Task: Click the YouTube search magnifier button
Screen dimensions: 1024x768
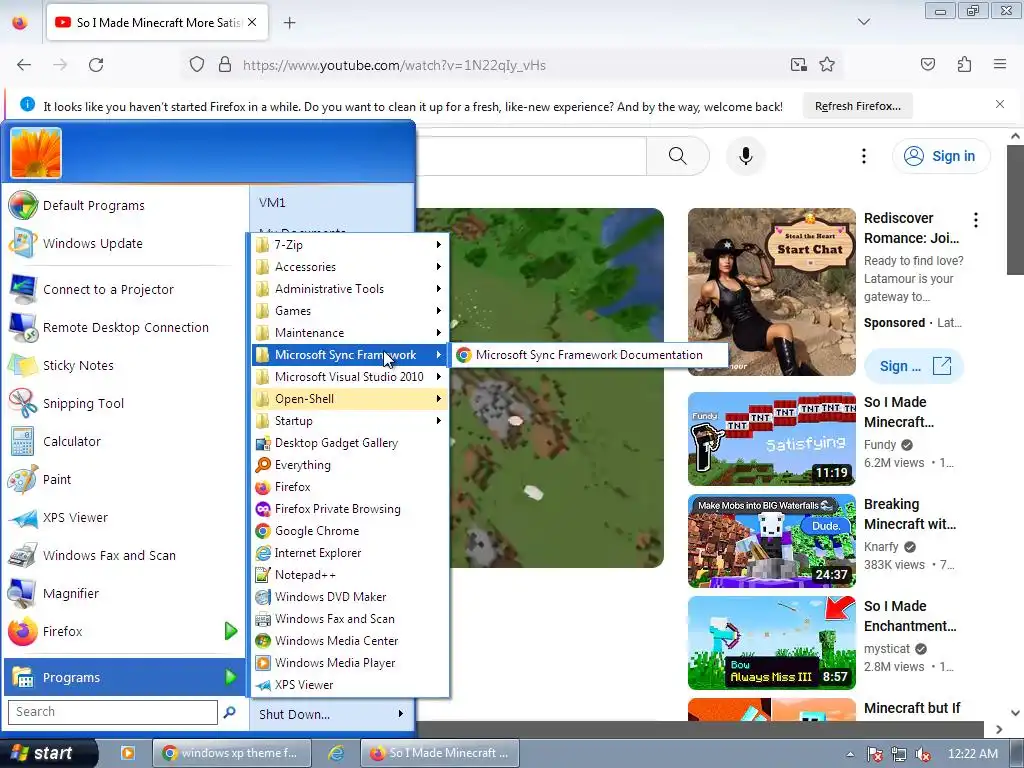Action: [x=678, y=156]
